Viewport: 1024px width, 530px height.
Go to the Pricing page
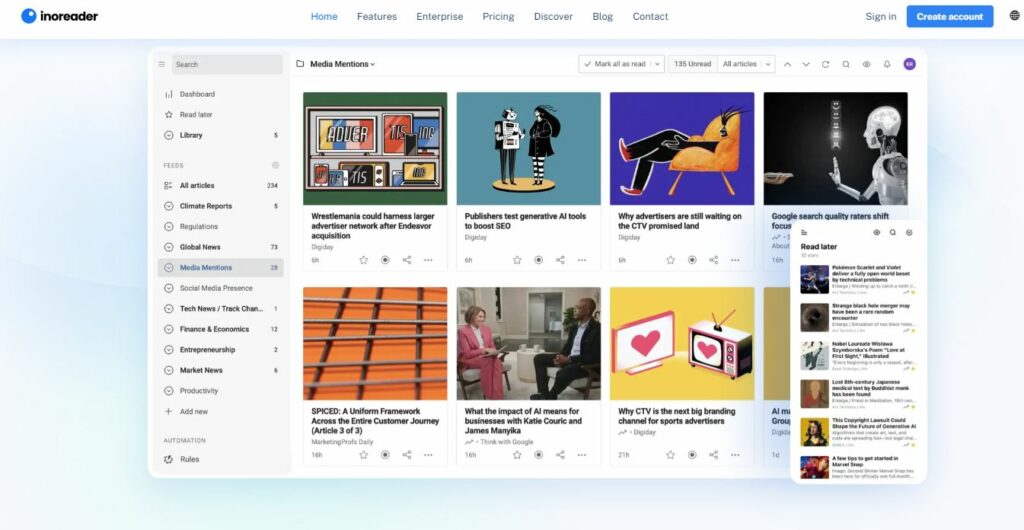click(x=498, y=16)
